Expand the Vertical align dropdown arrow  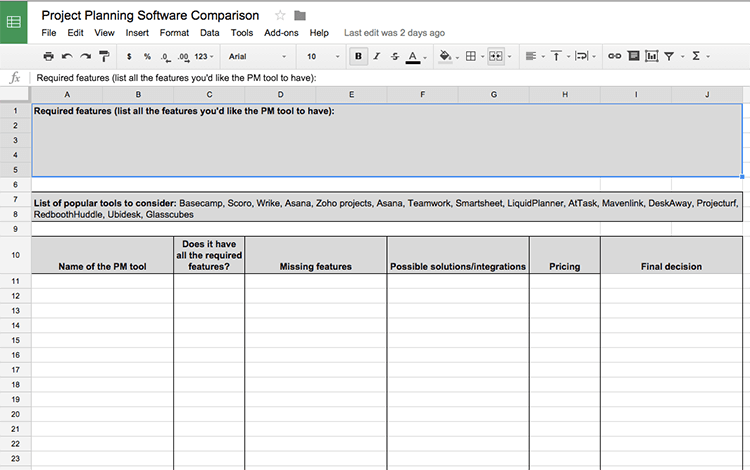tap(568, 57)
